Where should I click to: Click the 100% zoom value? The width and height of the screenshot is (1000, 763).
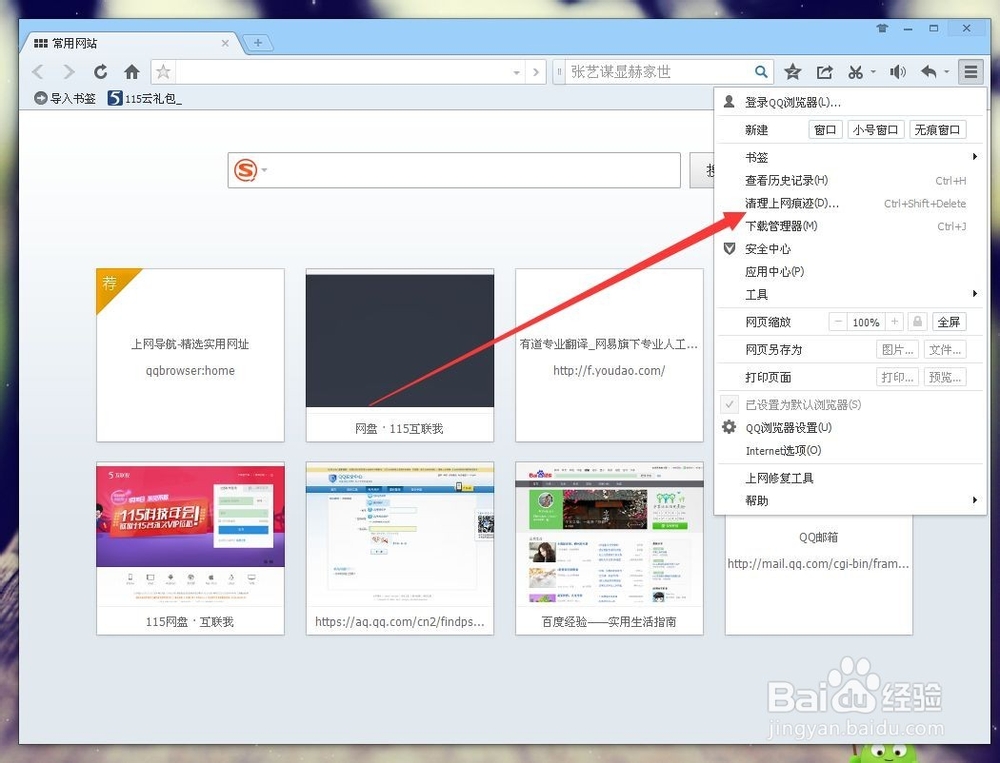click(x=866, y=322)
